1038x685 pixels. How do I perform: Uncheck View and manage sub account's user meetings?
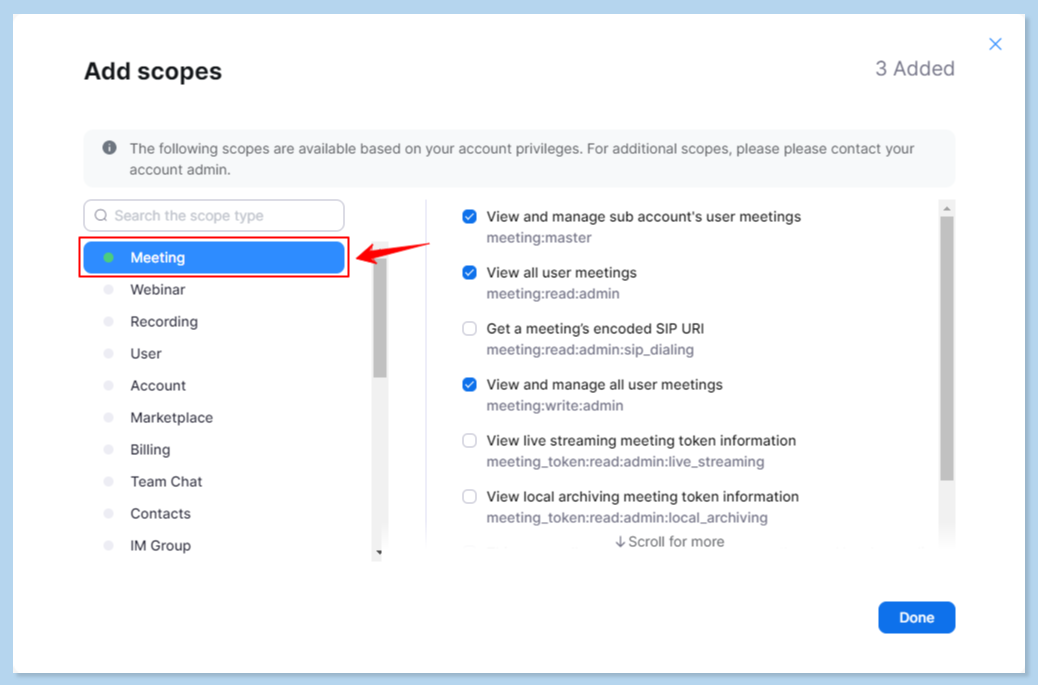coord(469,217)
